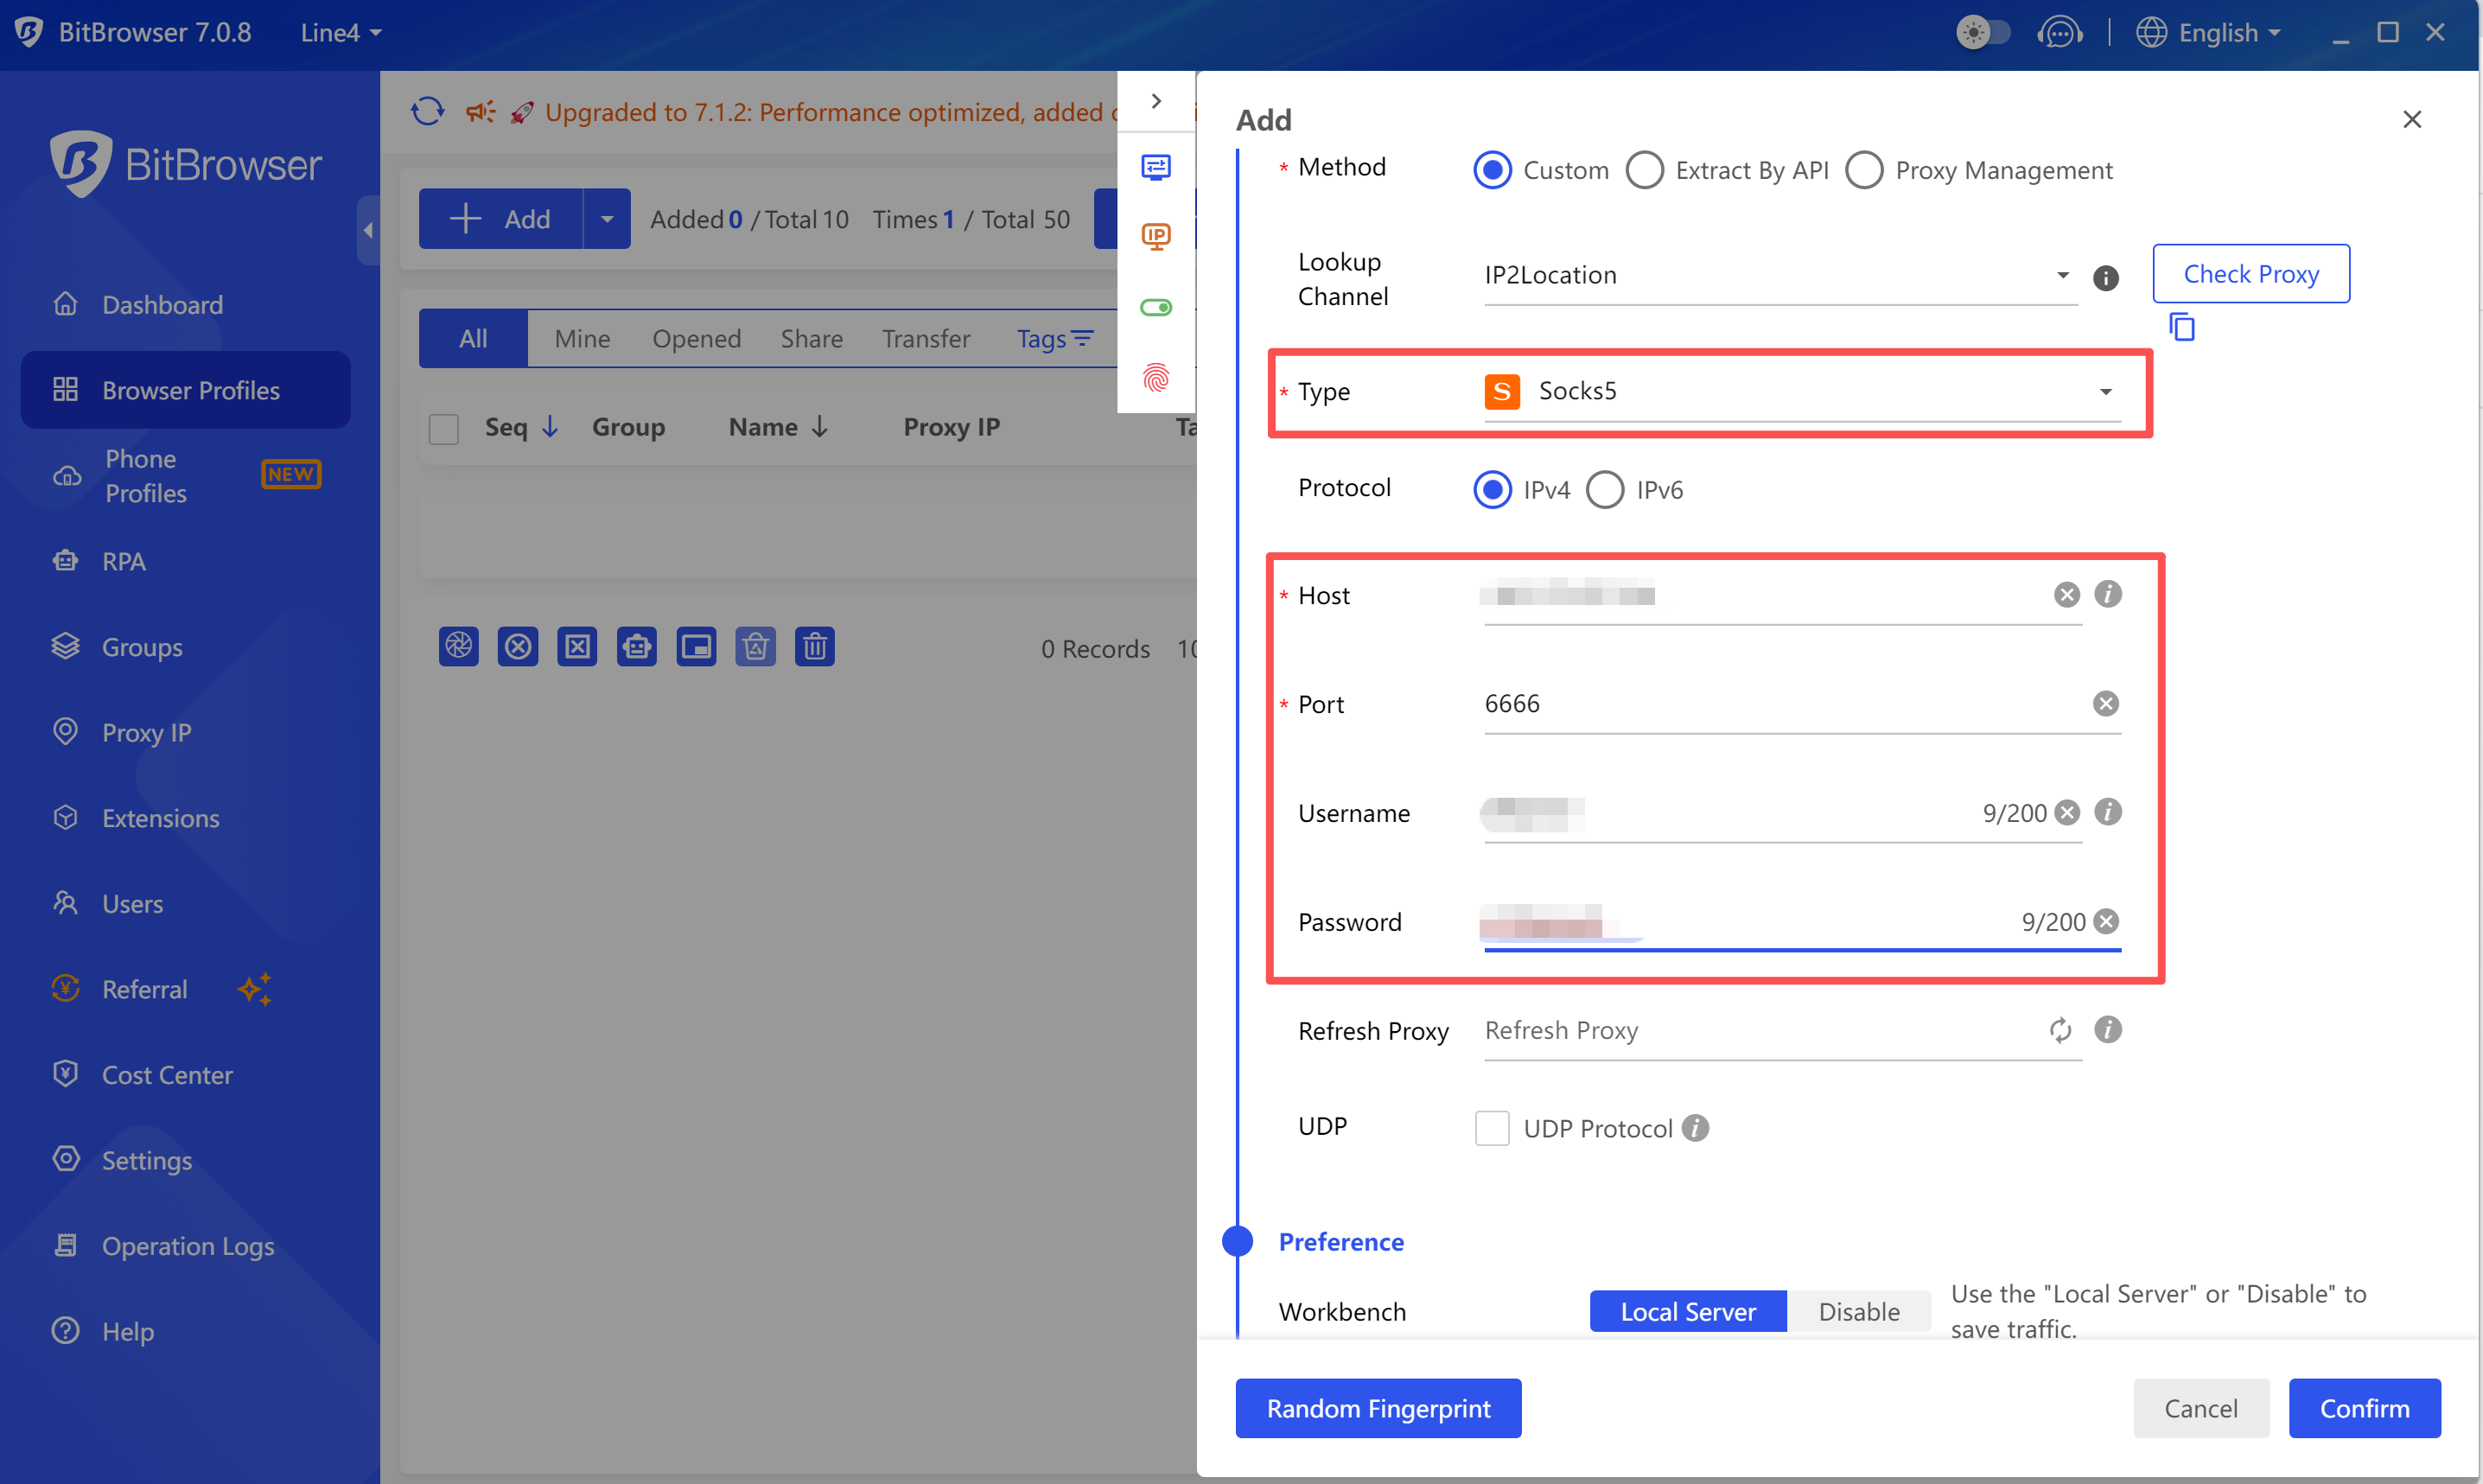
Task: Click inside the Host input field
Action: (1780, 596)
